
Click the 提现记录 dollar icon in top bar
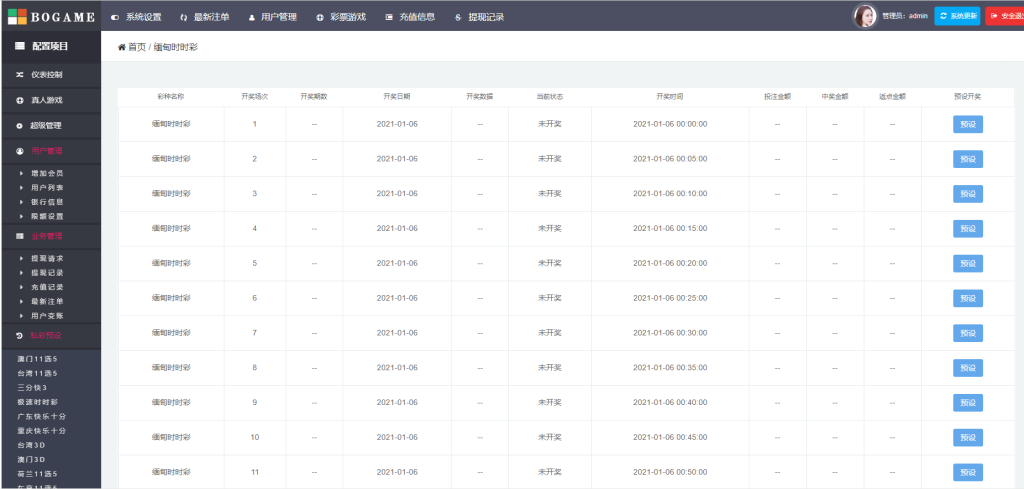pos(458,17)
